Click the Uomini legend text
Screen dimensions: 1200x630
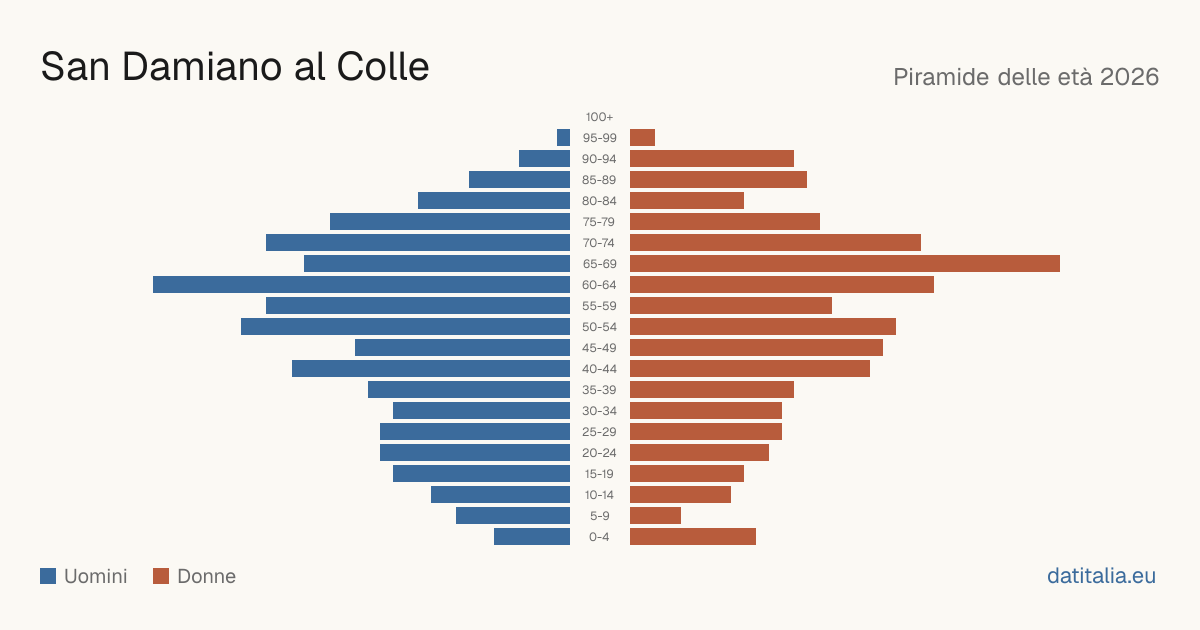point(96,576)
